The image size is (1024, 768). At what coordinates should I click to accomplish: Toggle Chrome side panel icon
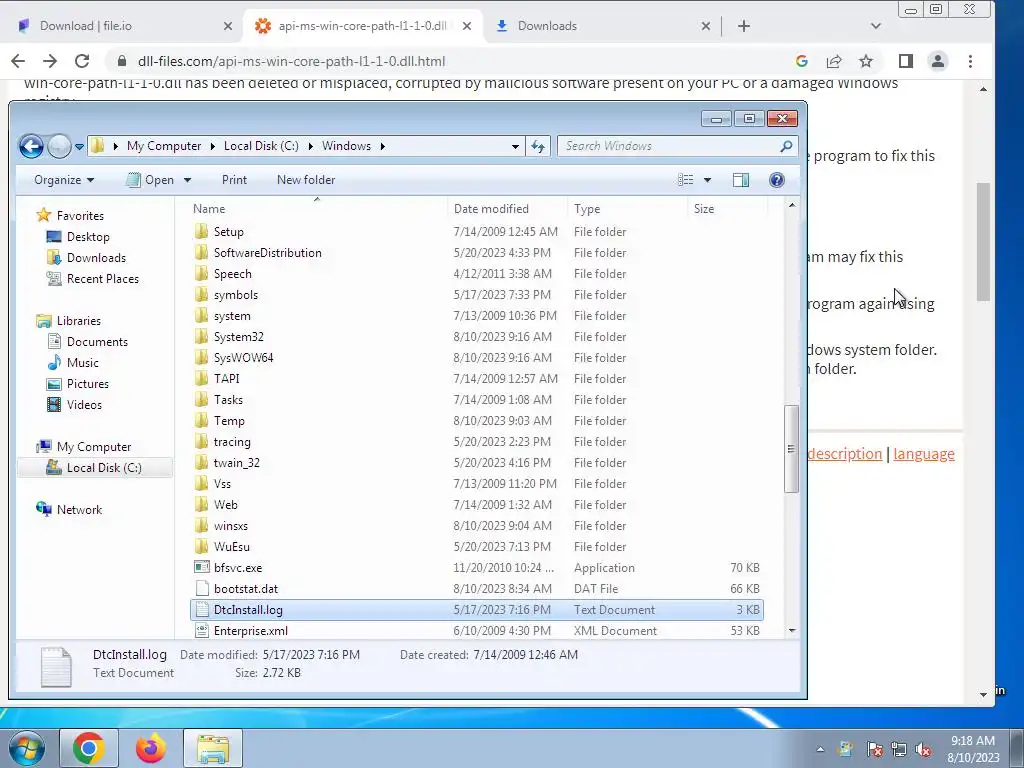(x=906, y=61)
